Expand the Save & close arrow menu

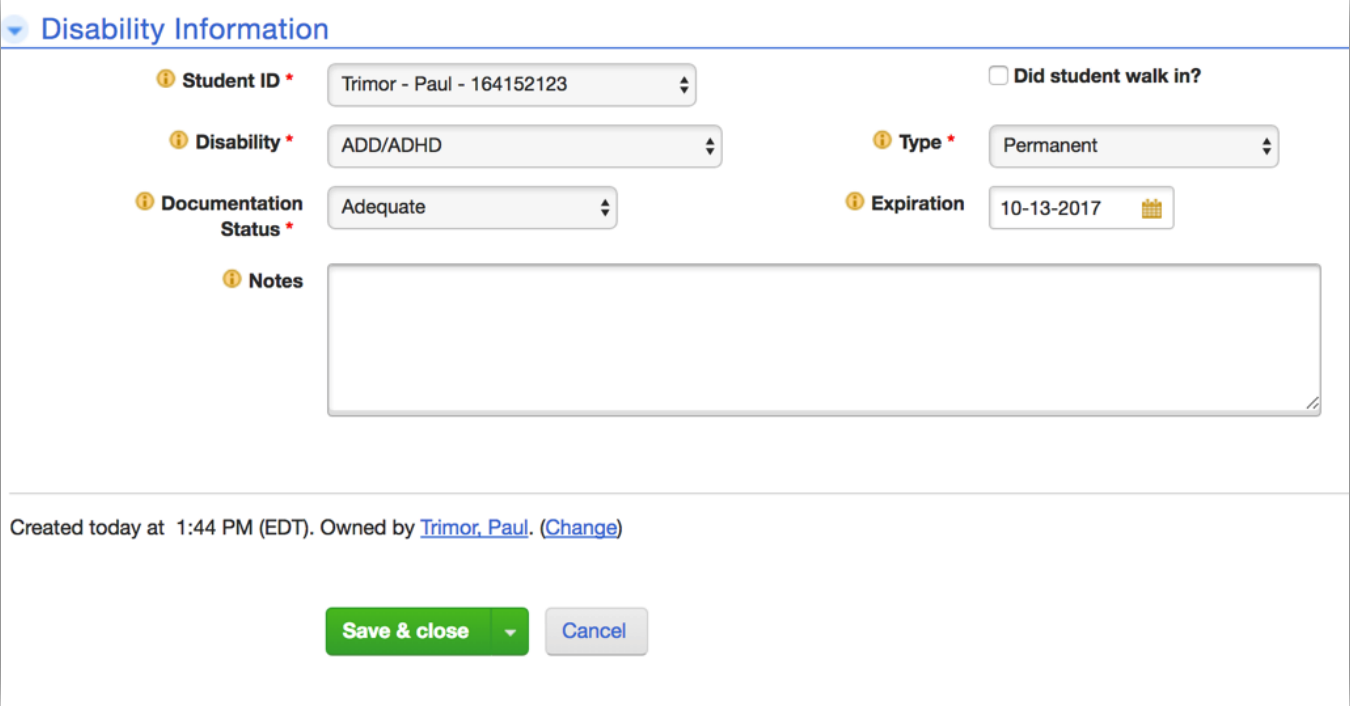tap(510, 632)
